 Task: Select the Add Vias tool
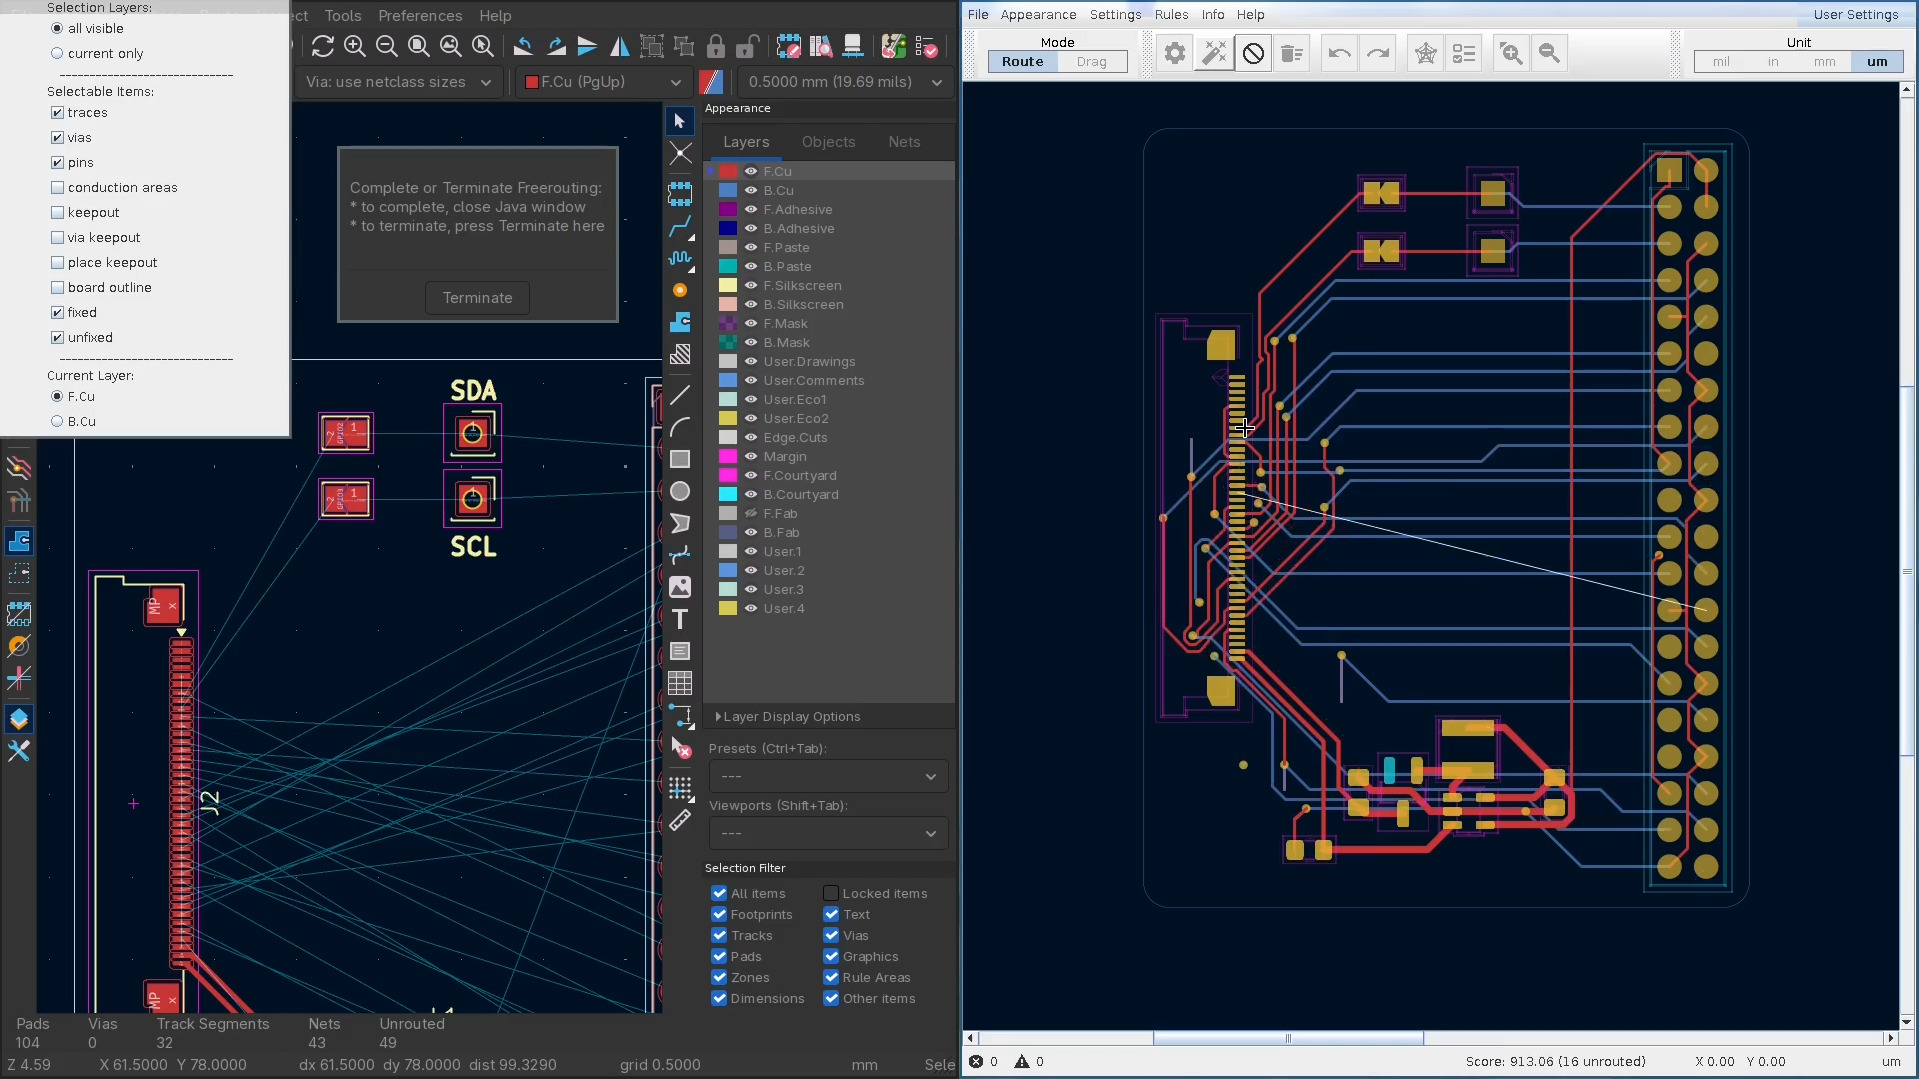pyautogui.click(x=680, y=290)
